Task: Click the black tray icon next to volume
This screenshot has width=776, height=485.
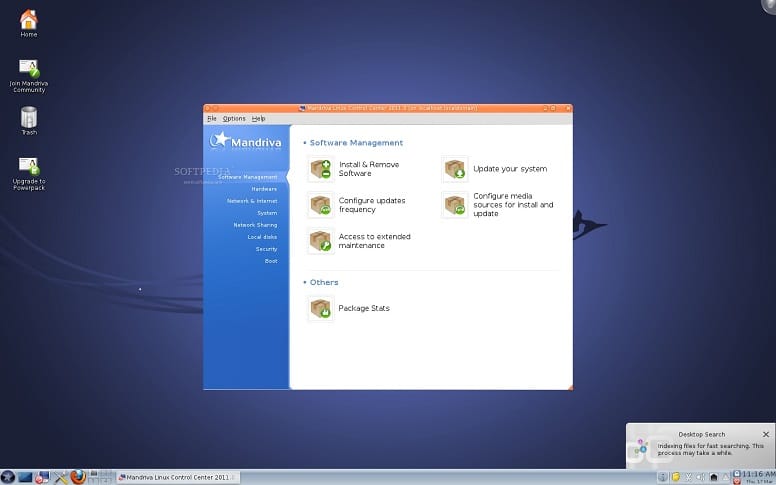Action: coord(714,477)
